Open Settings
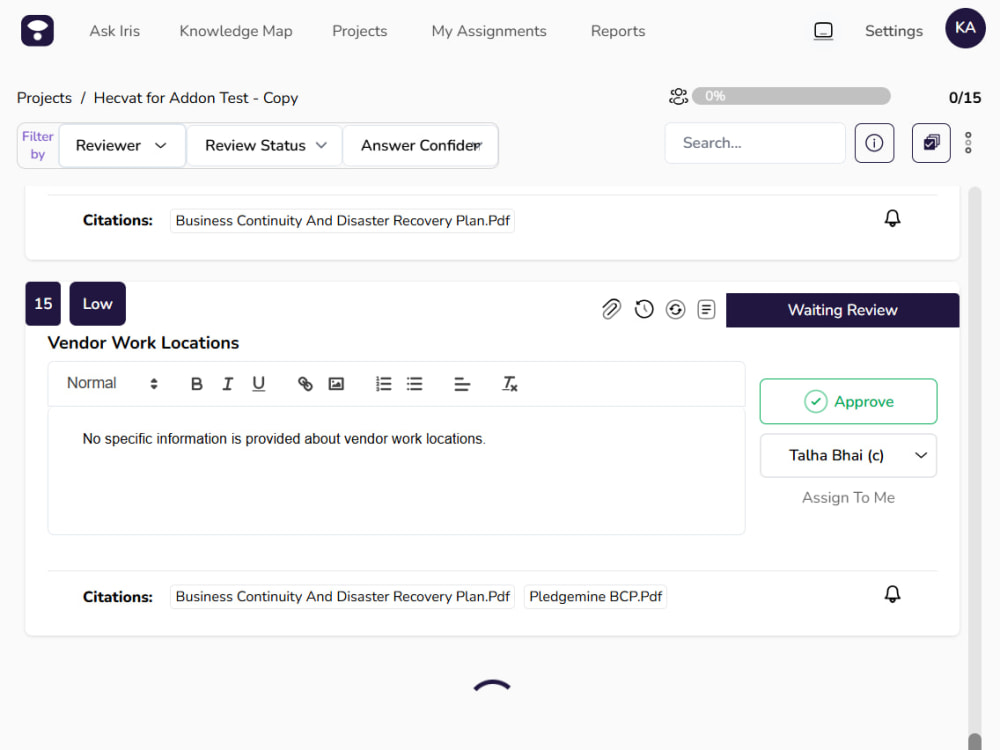1000x750 pixels. (x=893, y=31)
